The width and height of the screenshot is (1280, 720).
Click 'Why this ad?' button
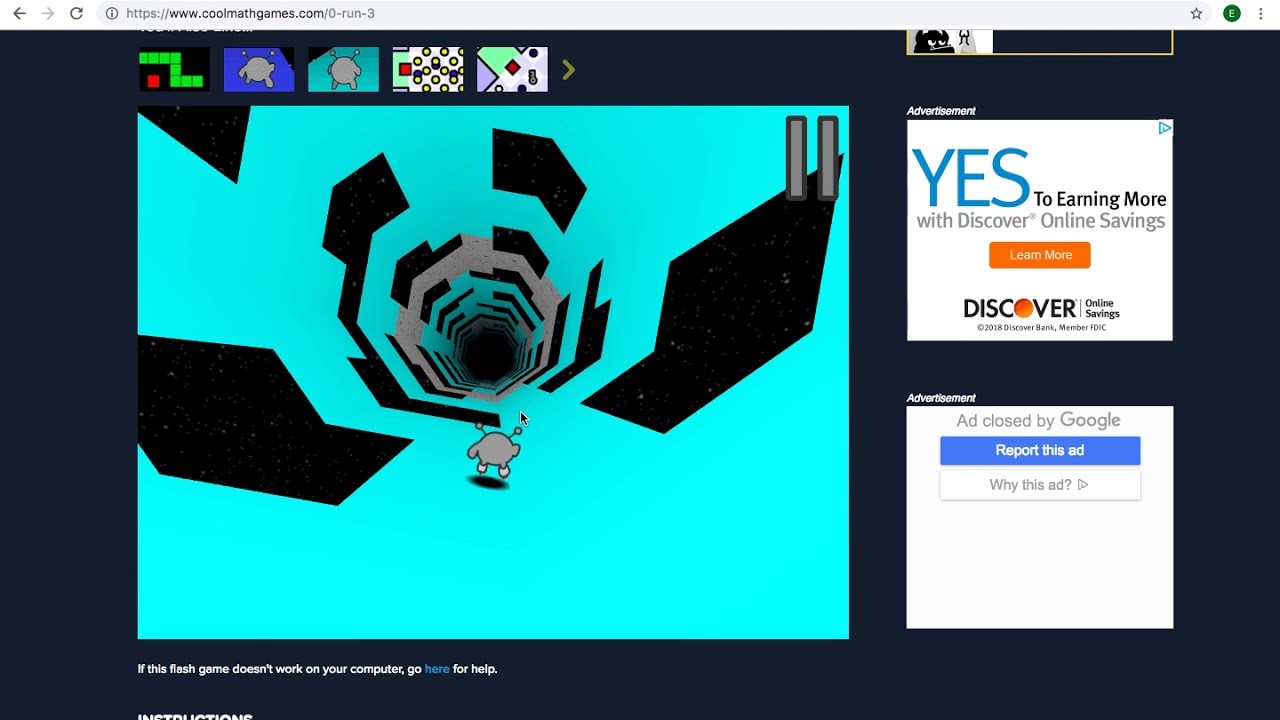click(1040, 485)
